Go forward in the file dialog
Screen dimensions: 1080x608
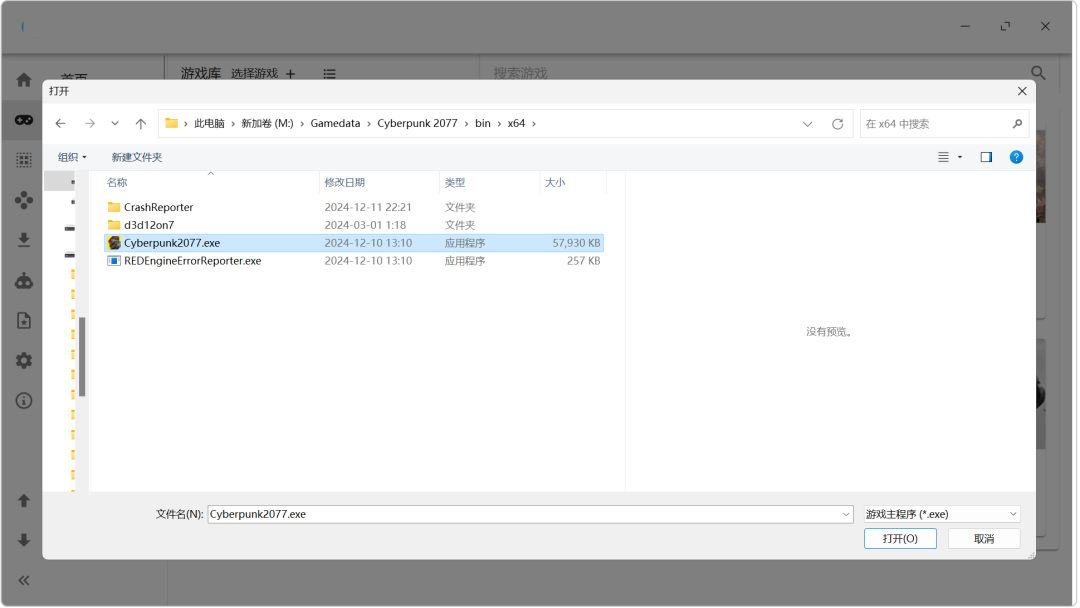pyautogui.click(x=90, y=123)
